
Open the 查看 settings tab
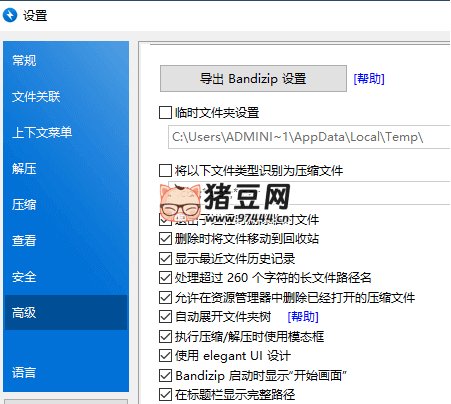tap(66, 241)
